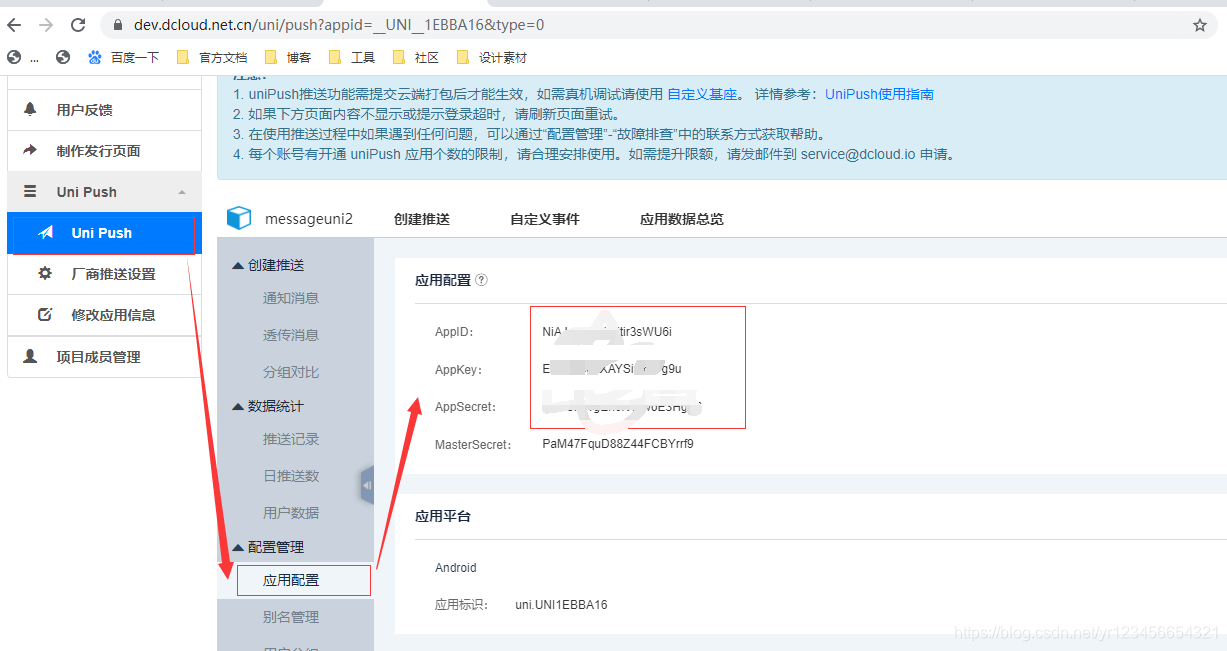Open 通知消息 in the left menu
The height and width of the screenshot is (651, 1227).
[x=291, y=298]
